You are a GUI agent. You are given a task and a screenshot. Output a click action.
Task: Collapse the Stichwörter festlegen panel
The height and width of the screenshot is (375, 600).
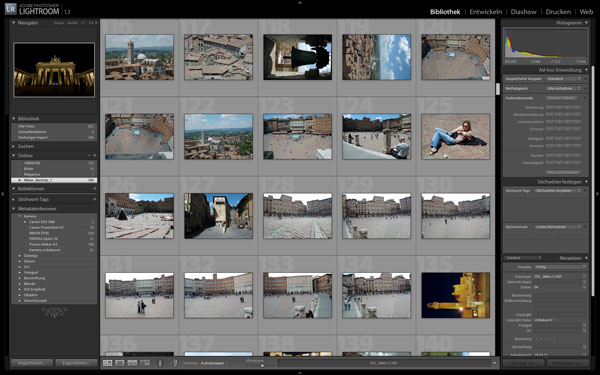pyautogui.click(x=586, y=182)
